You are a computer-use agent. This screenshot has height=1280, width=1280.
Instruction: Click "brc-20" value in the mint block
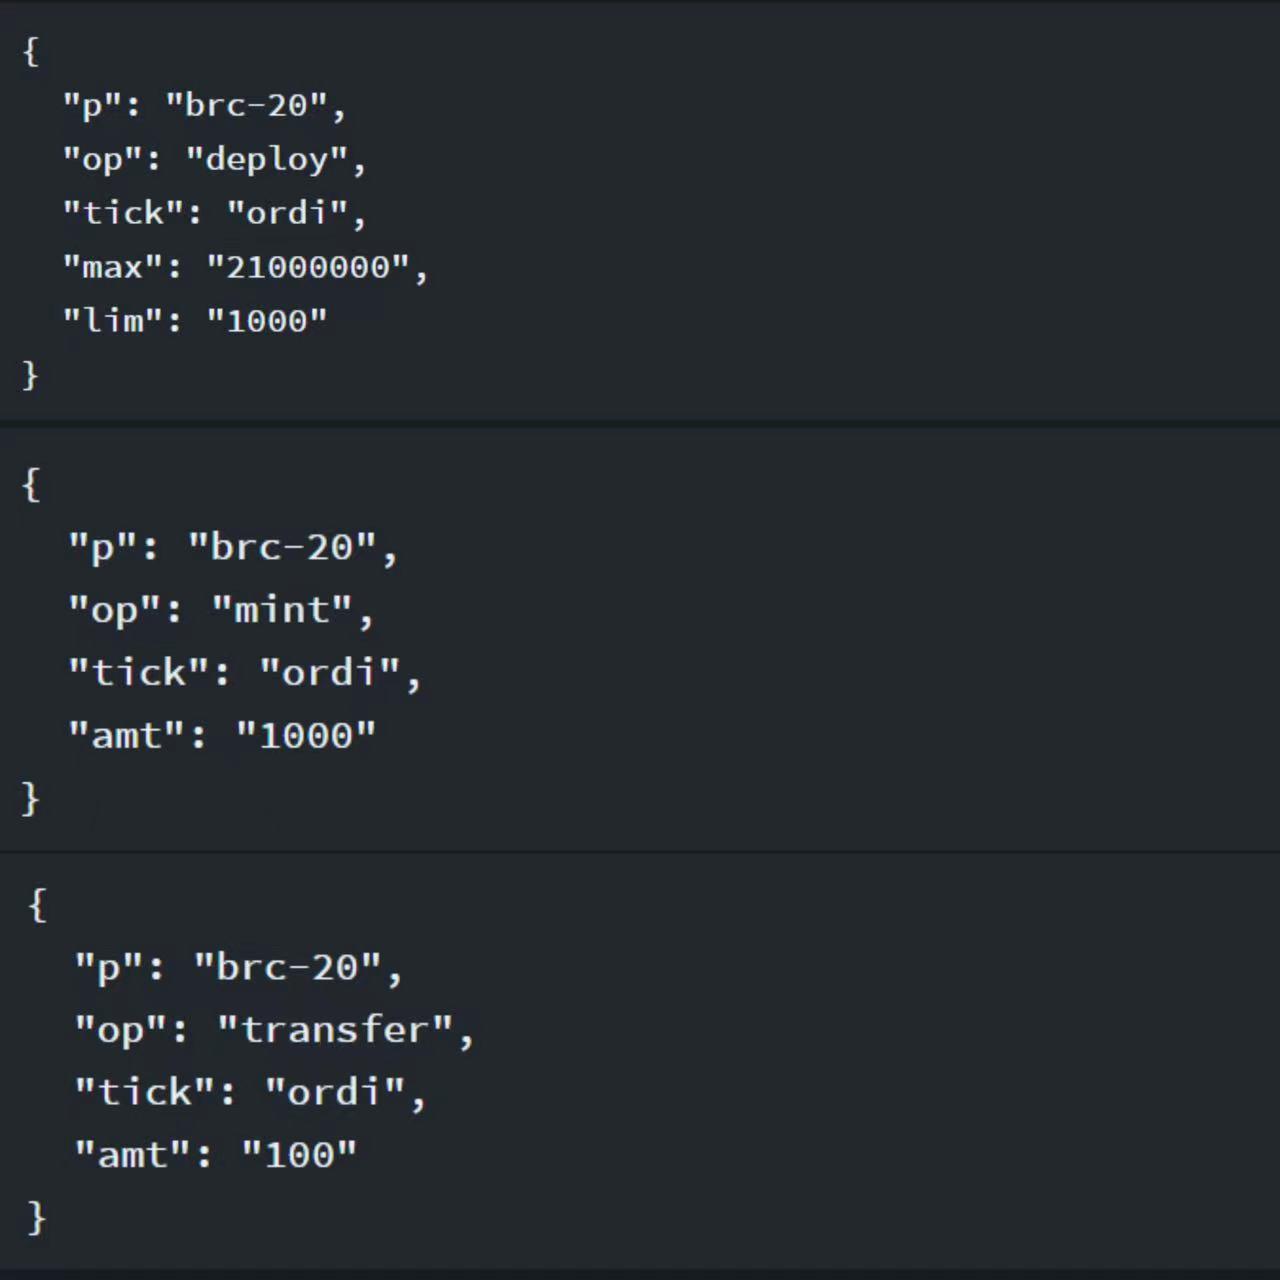click(282, 547)
